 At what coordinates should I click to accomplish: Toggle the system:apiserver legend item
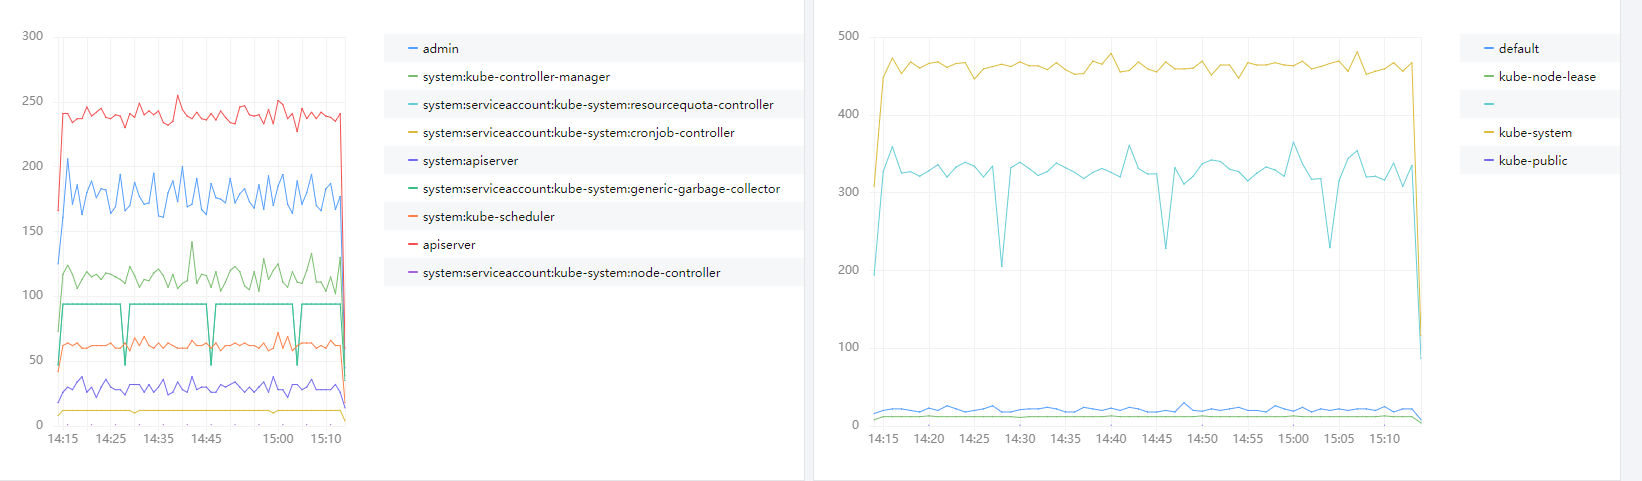click(470, 161)
